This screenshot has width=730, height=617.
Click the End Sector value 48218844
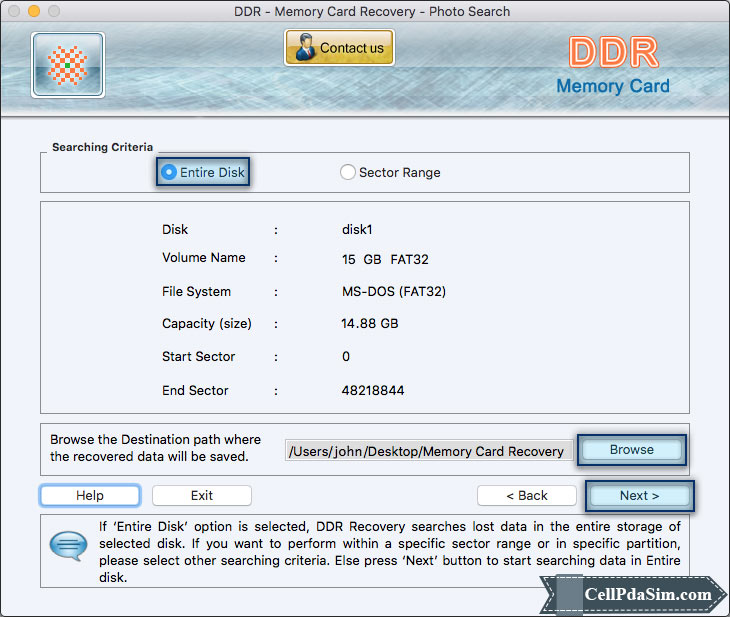coord(373,390)
